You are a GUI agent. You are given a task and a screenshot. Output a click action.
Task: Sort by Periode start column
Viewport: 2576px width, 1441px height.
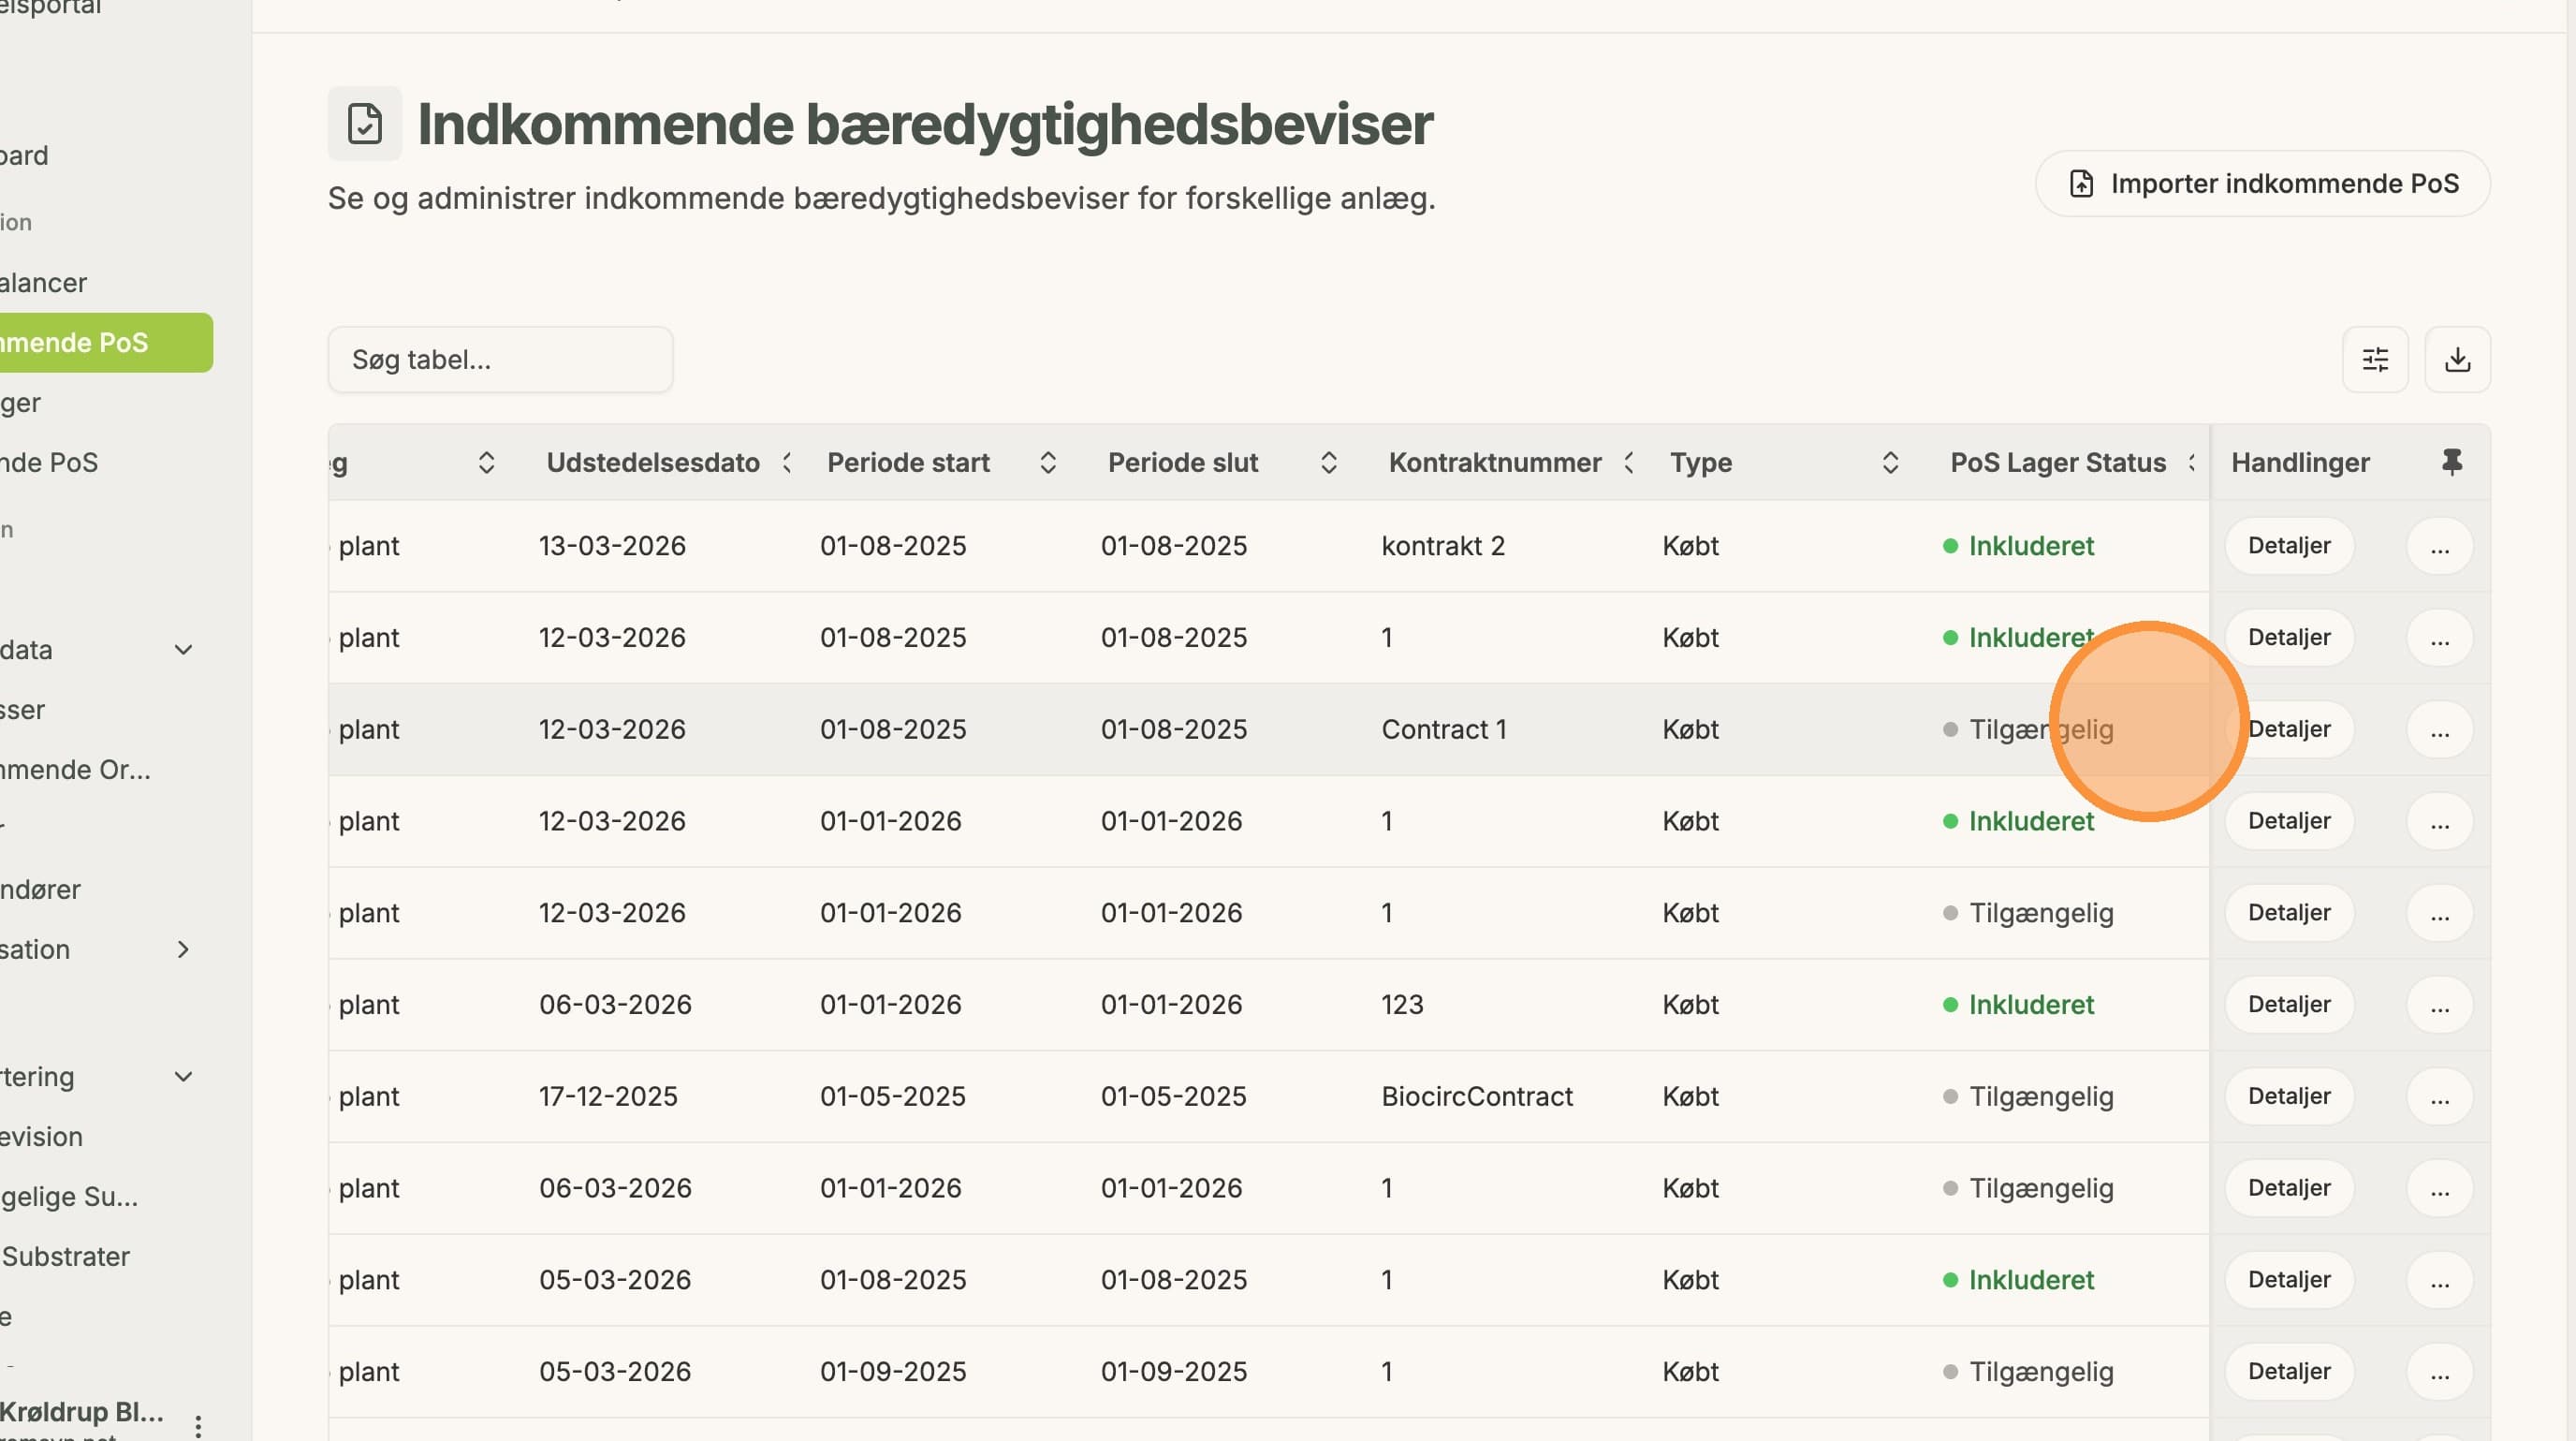[1047, 463]
